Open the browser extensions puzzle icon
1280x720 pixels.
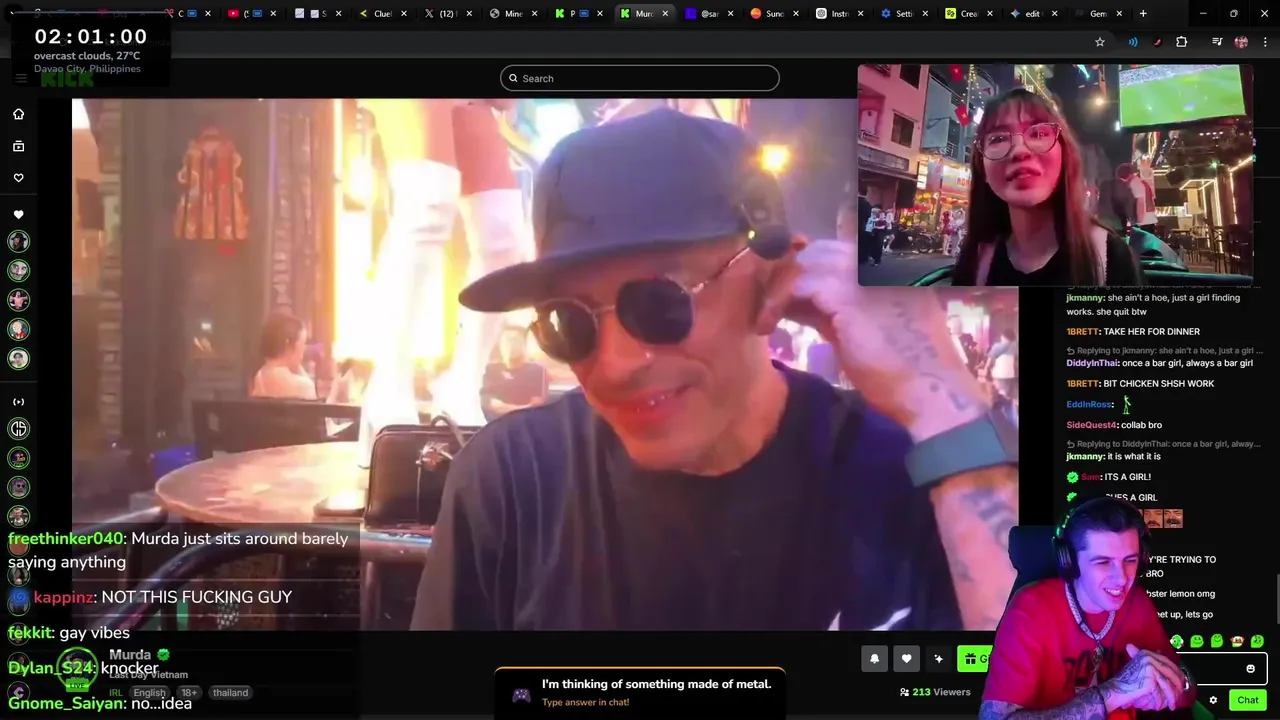[x=1182, y=42]
